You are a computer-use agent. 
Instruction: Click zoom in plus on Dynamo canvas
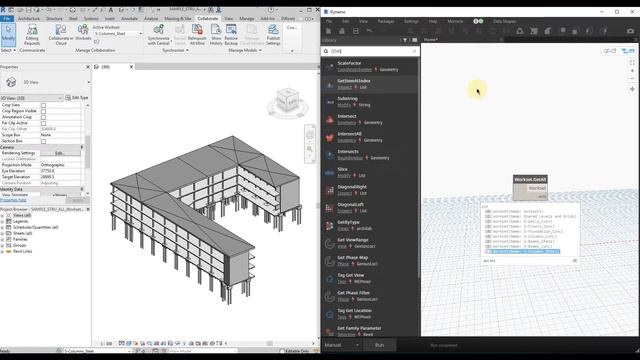(632, 71)
